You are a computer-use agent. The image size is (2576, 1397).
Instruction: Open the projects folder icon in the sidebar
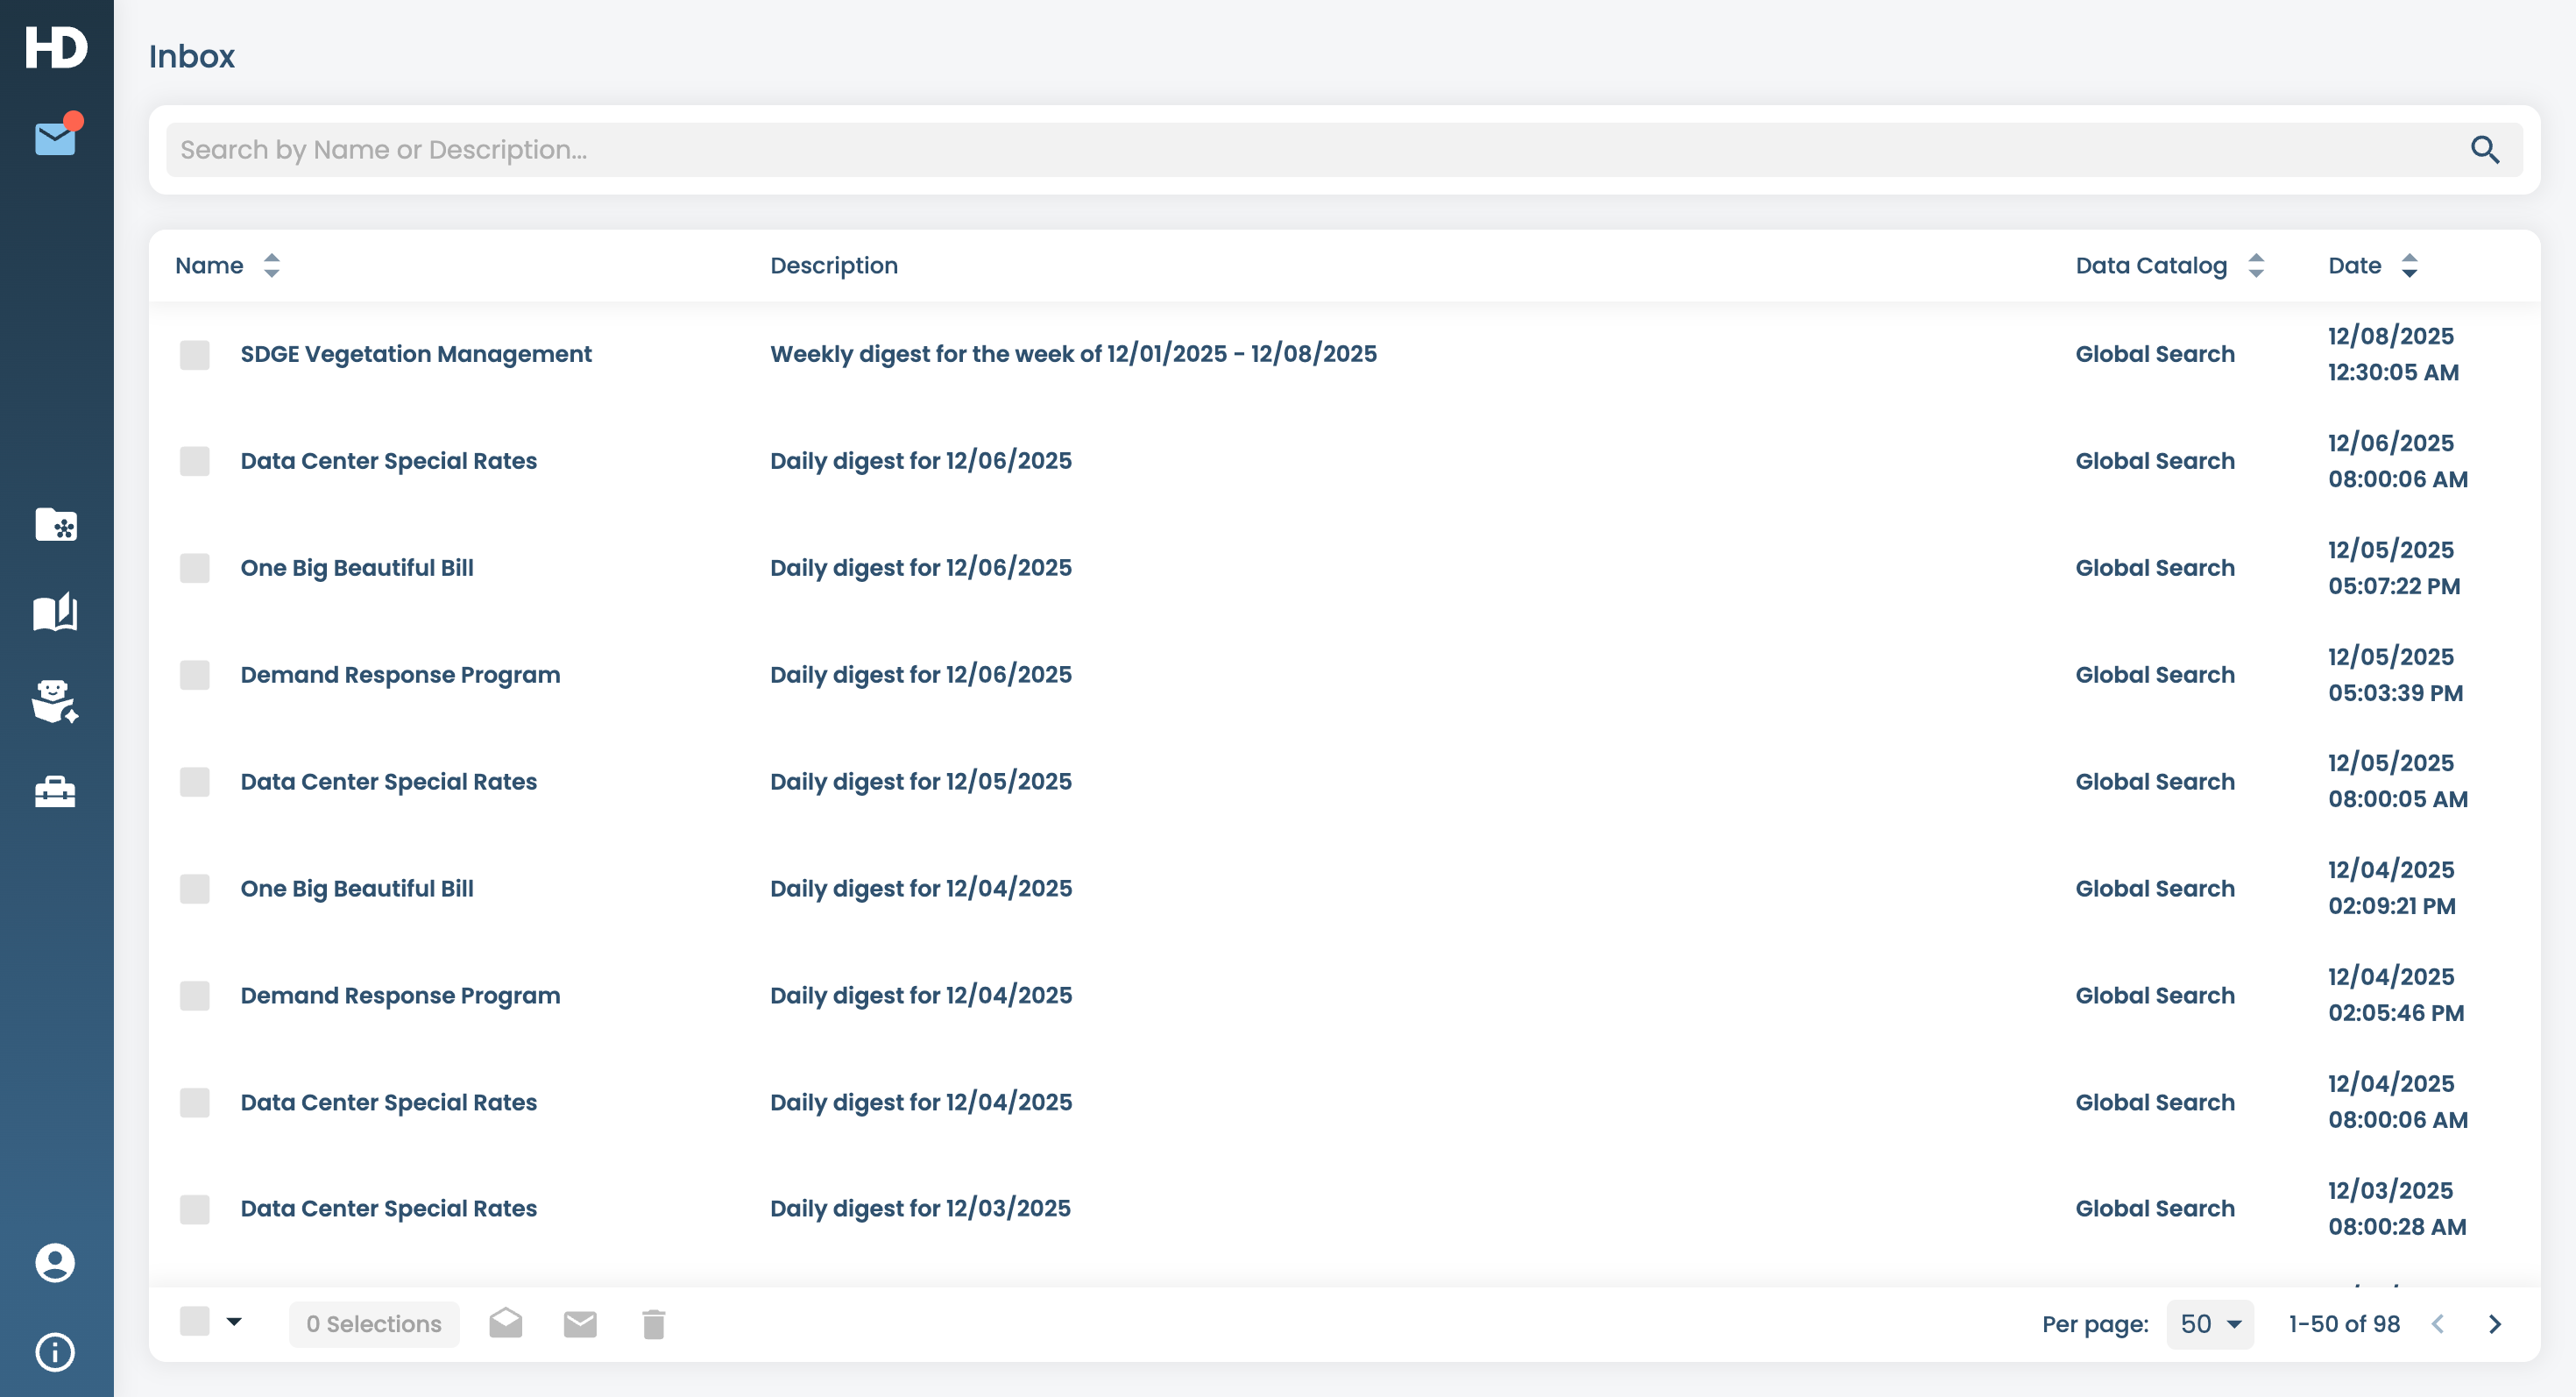pos(55,525)
